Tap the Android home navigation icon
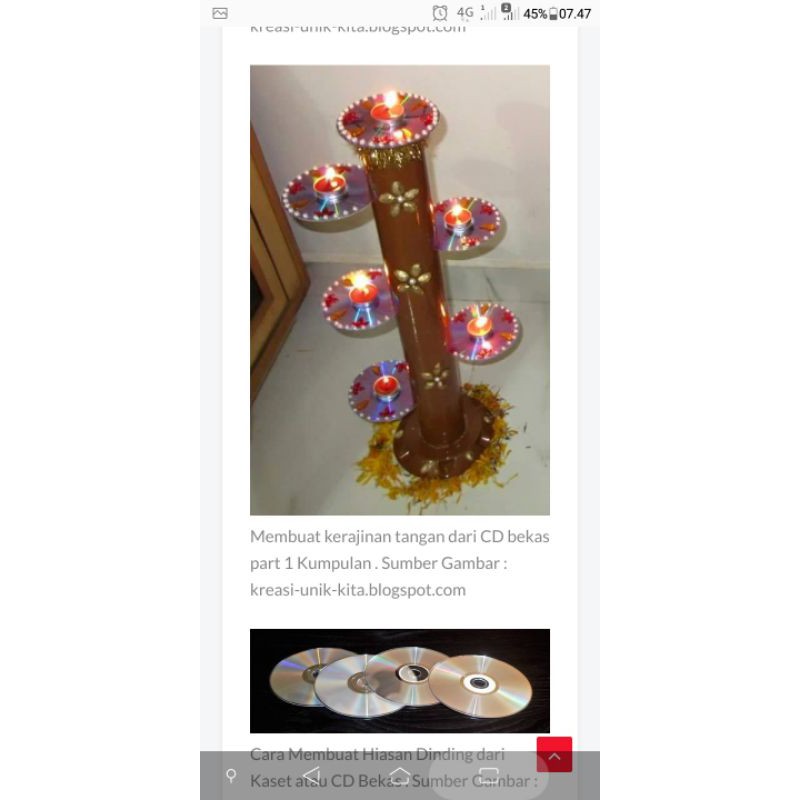This screenshot has height=800, width=800. (x=400, y=776)
